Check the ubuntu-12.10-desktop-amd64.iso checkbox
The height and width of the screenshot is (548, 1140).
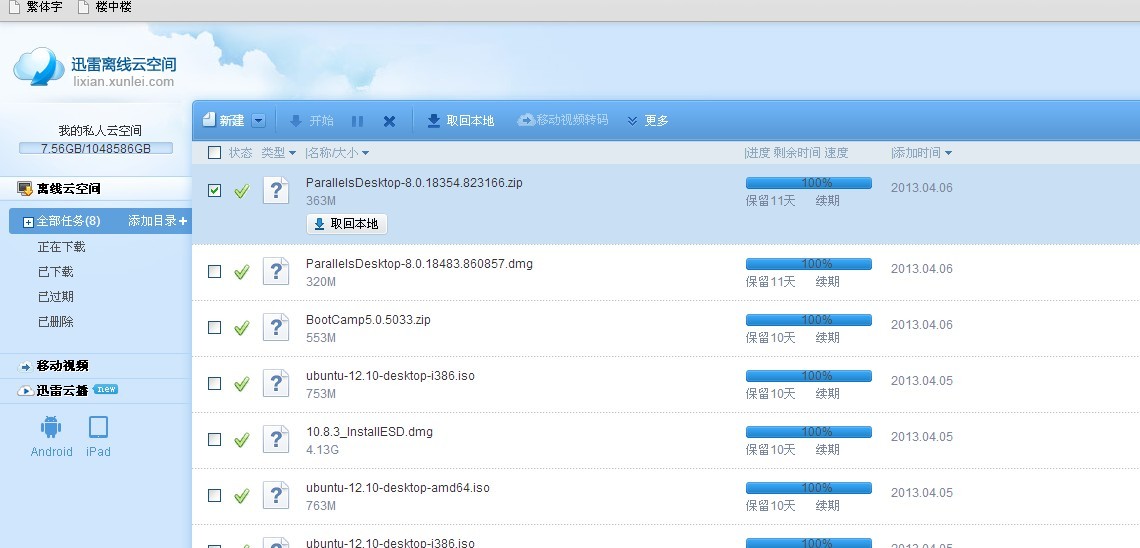click(x=214, y=495)
